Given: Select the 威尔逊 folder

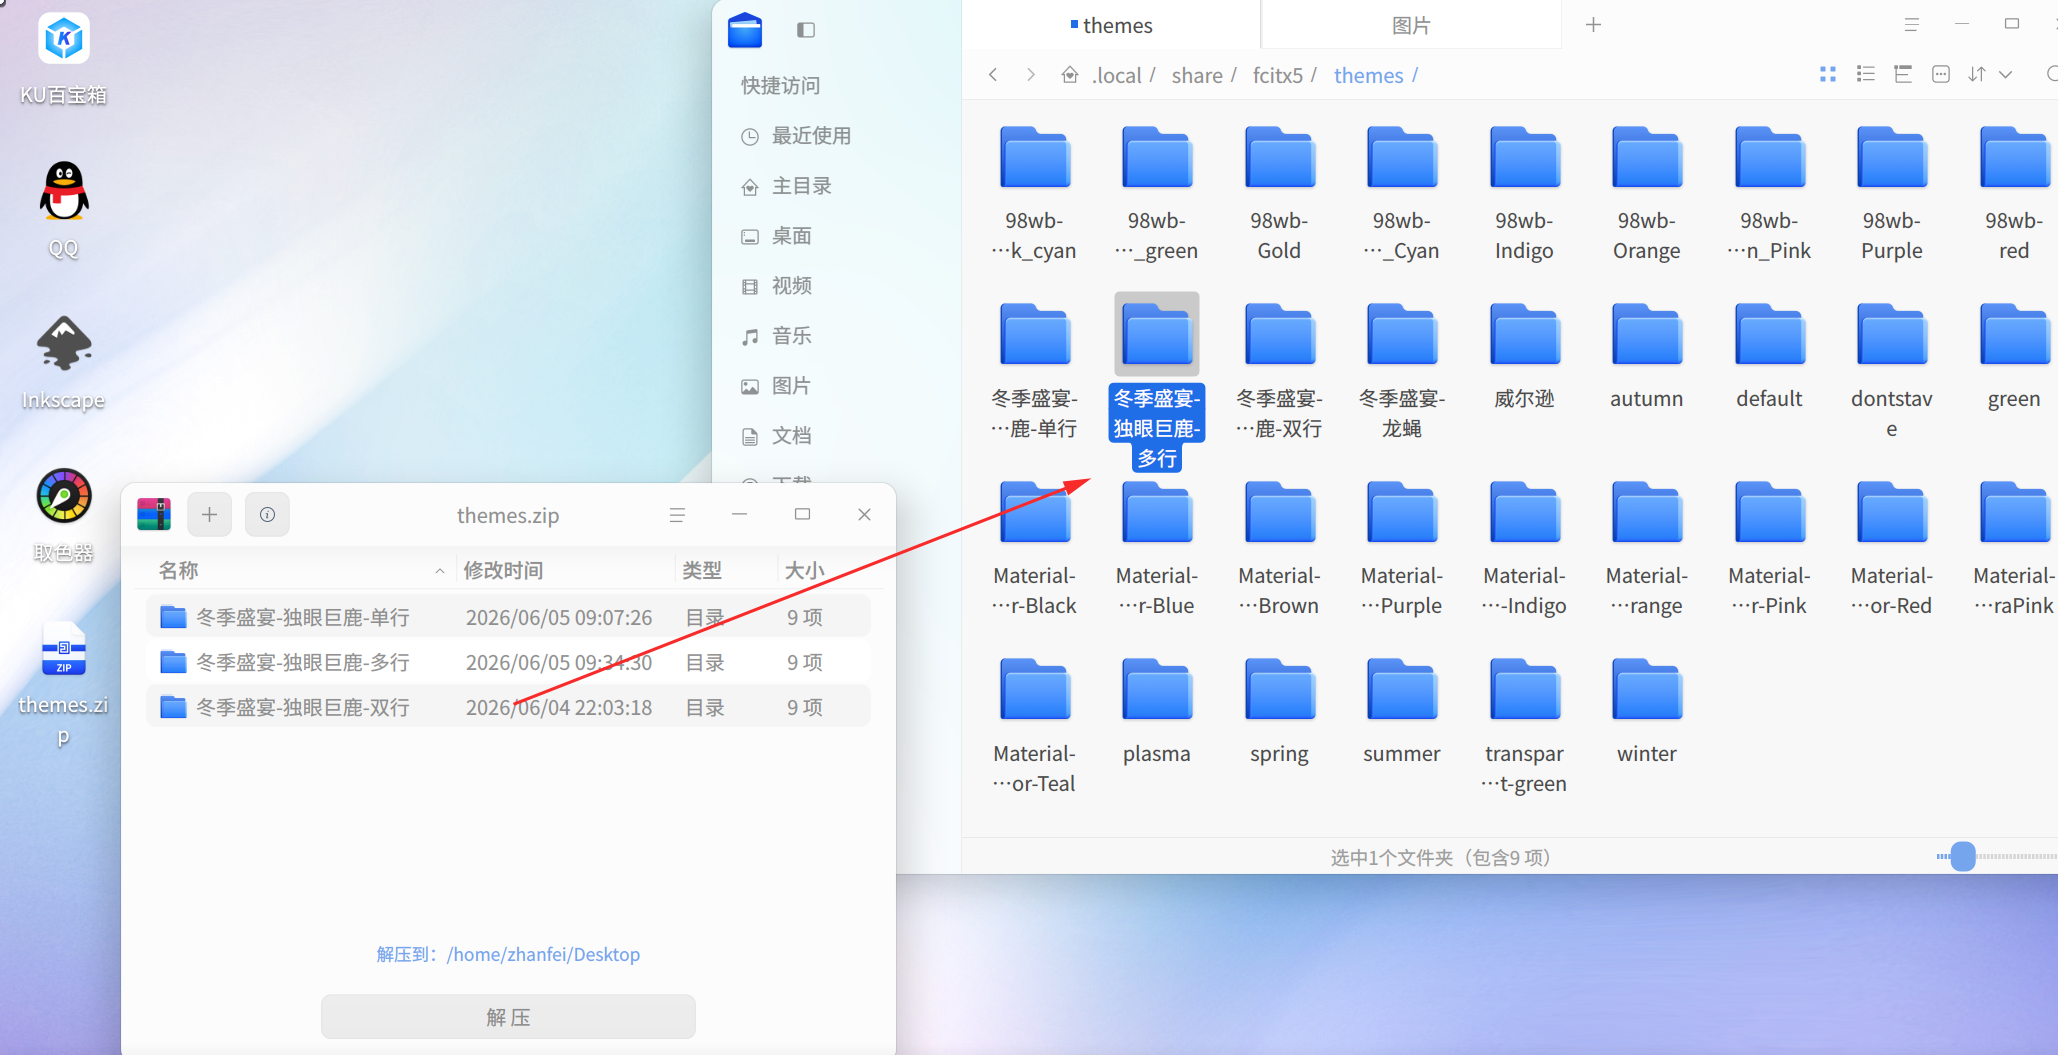Looking at the screenshot, I should (x=1524, y=355).
